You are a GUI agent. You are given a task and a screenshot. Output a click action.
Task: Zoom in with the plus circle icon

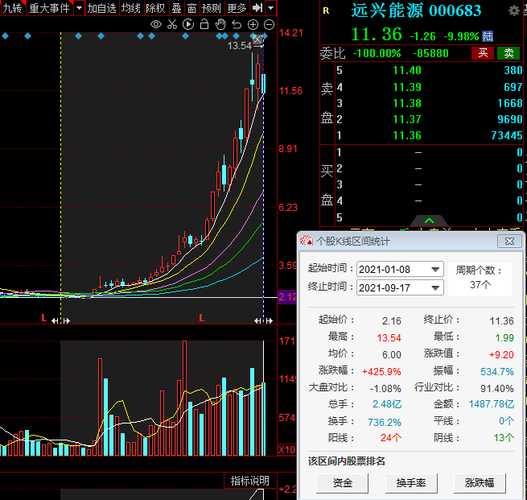(x=253, y=24)
